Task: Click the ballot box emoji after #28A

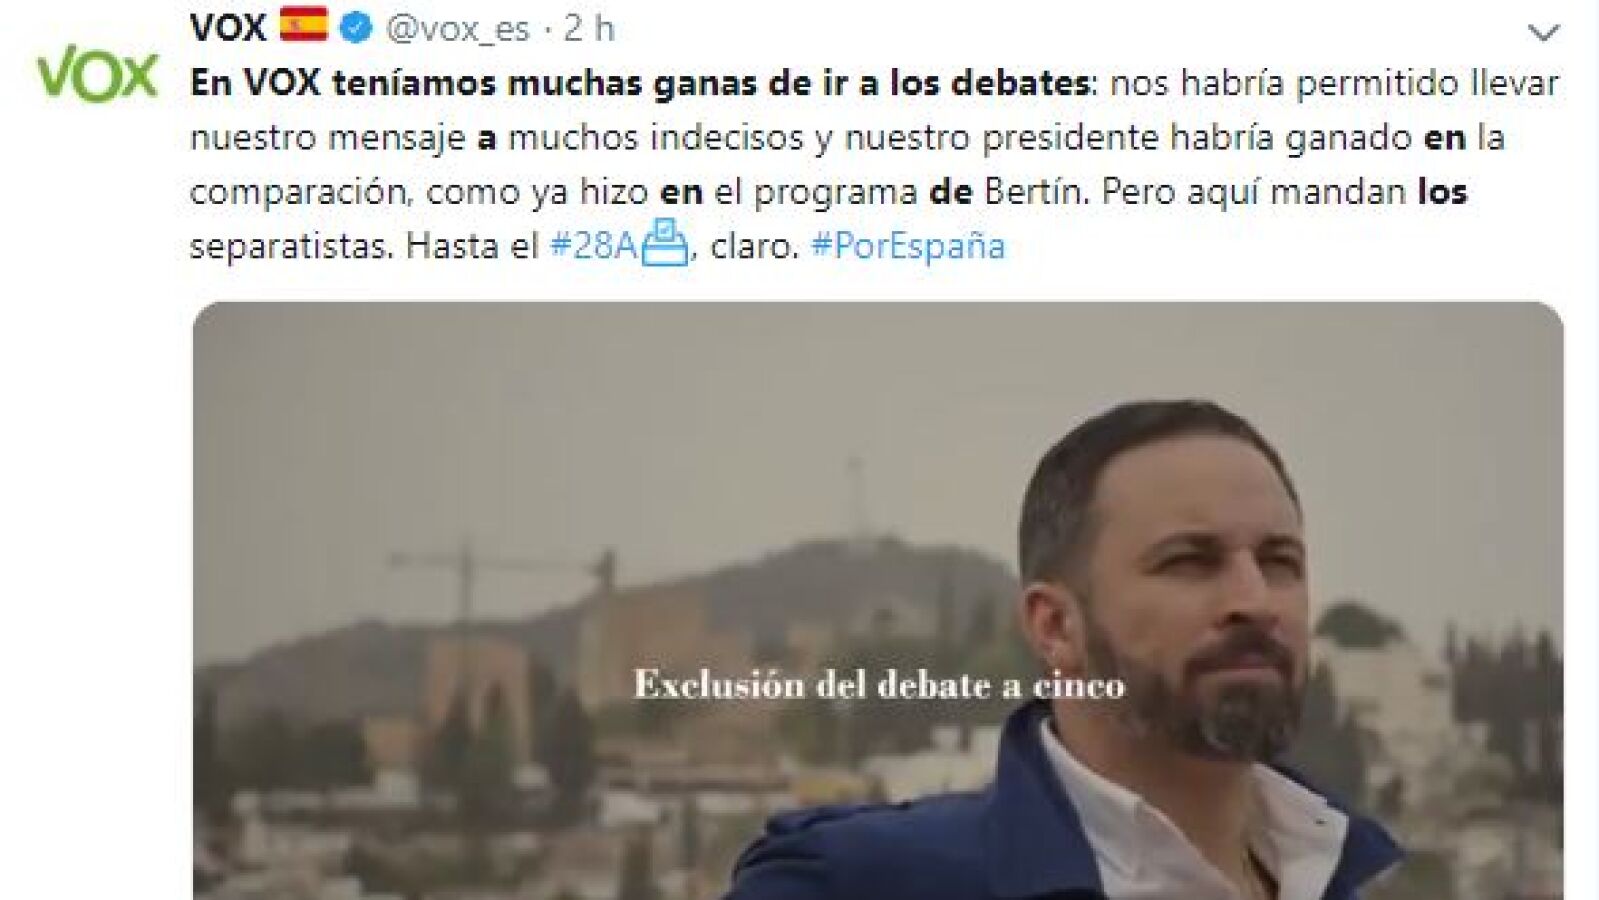Action: [x=664, y=243]
